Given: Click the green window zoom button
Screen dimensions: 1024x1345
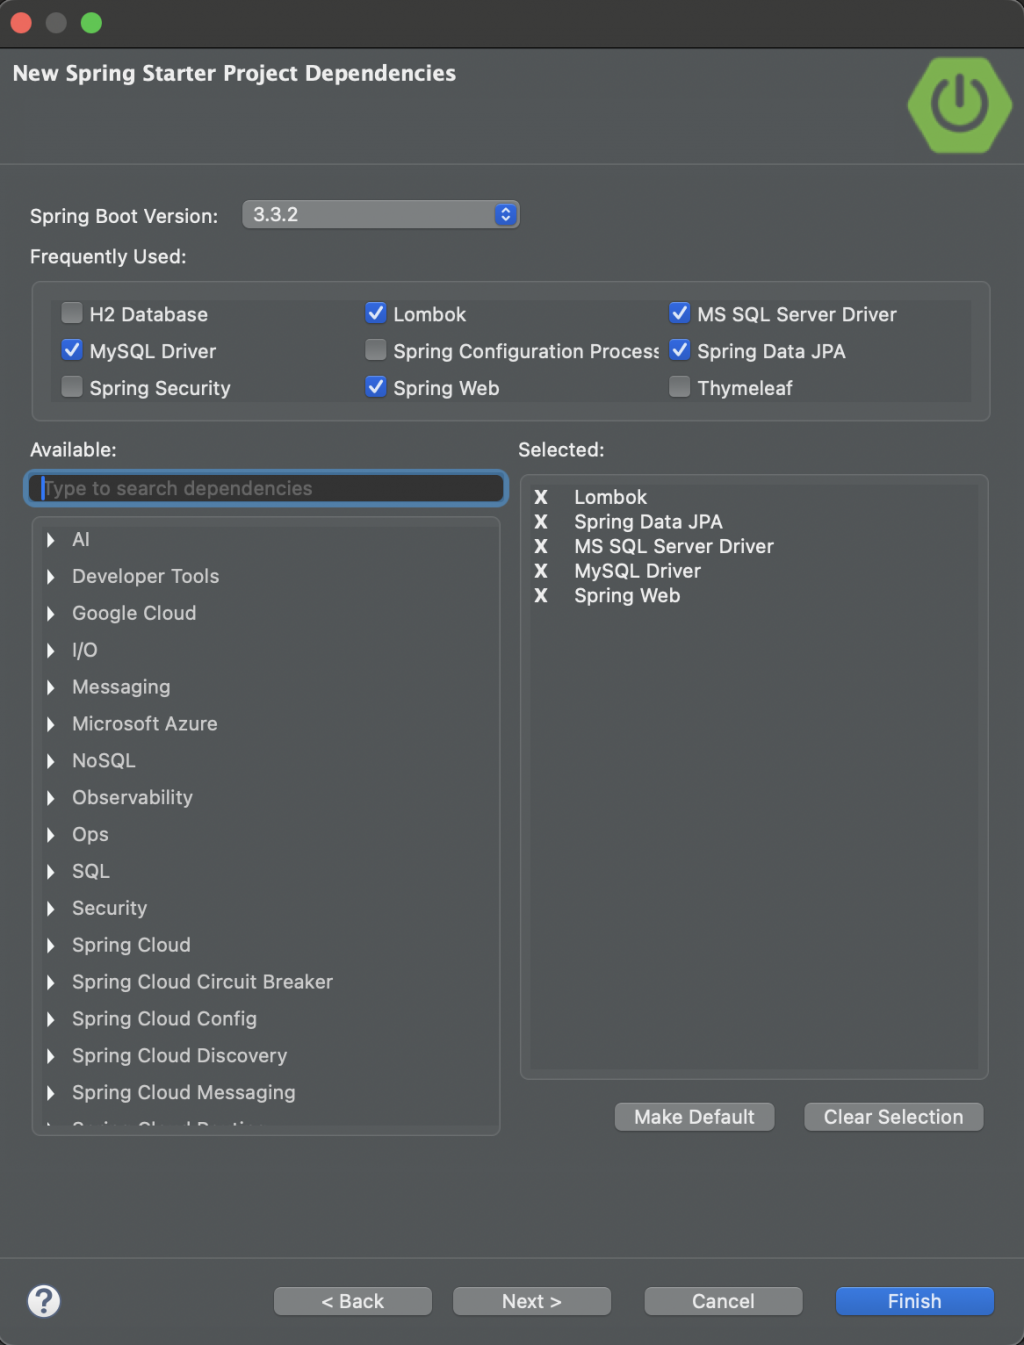Looking at the screenshot, I should tap(91, 23).
